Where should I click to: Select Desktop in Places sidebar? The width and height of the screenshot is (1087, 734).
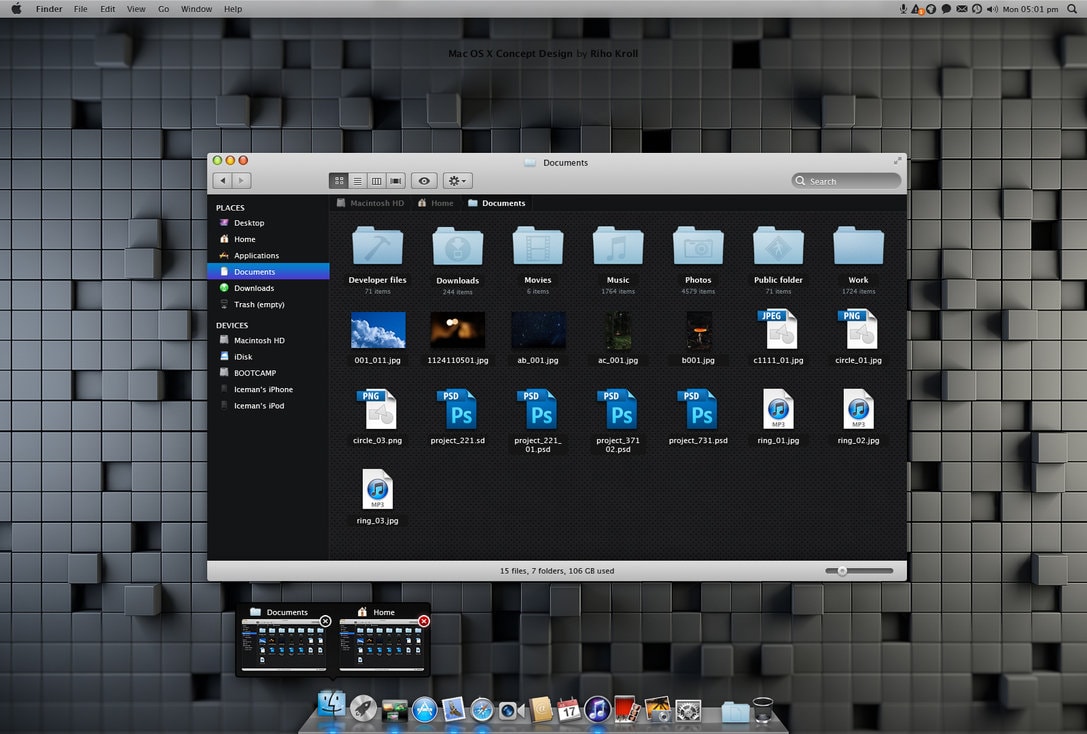[268, 223]
